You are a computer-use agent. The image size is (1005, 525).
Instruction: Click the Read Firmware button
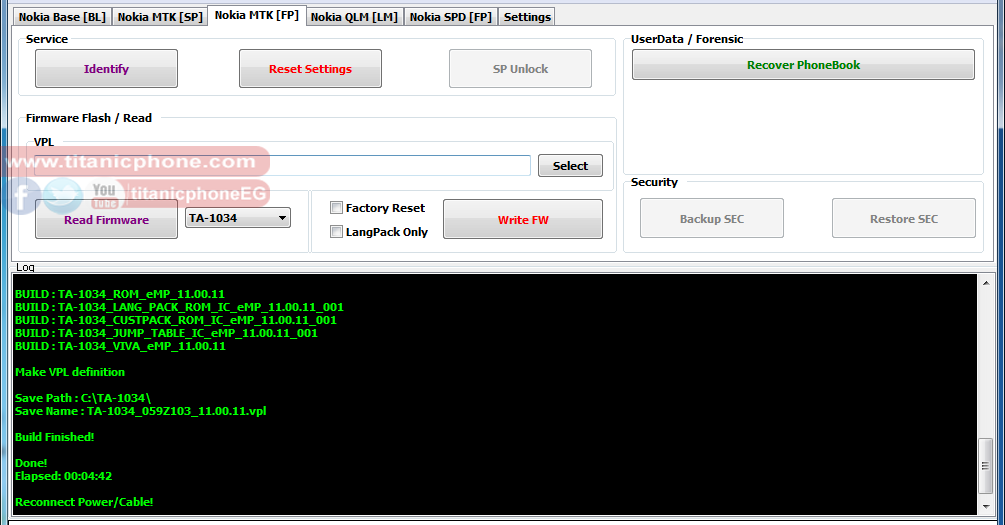pyautogui.click(x=106, y=219)
